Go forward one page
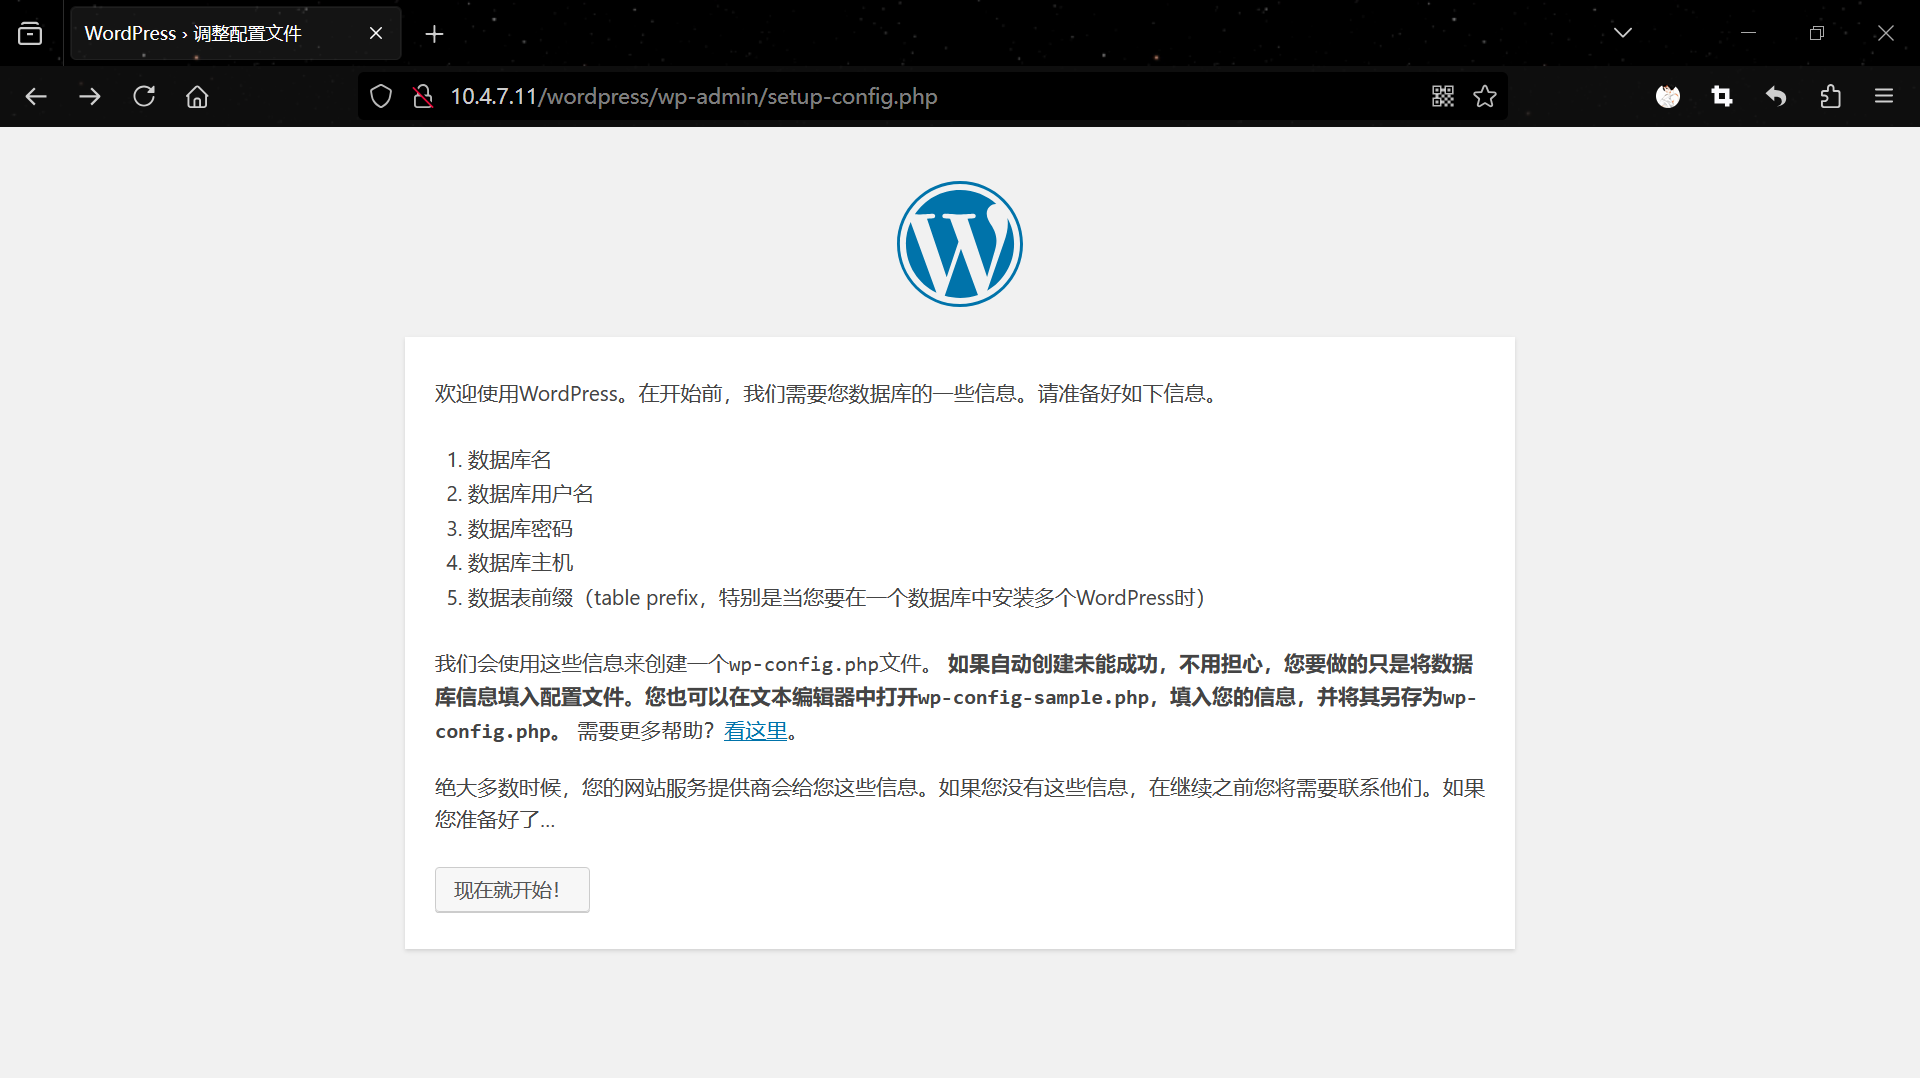 coord(90,96)
